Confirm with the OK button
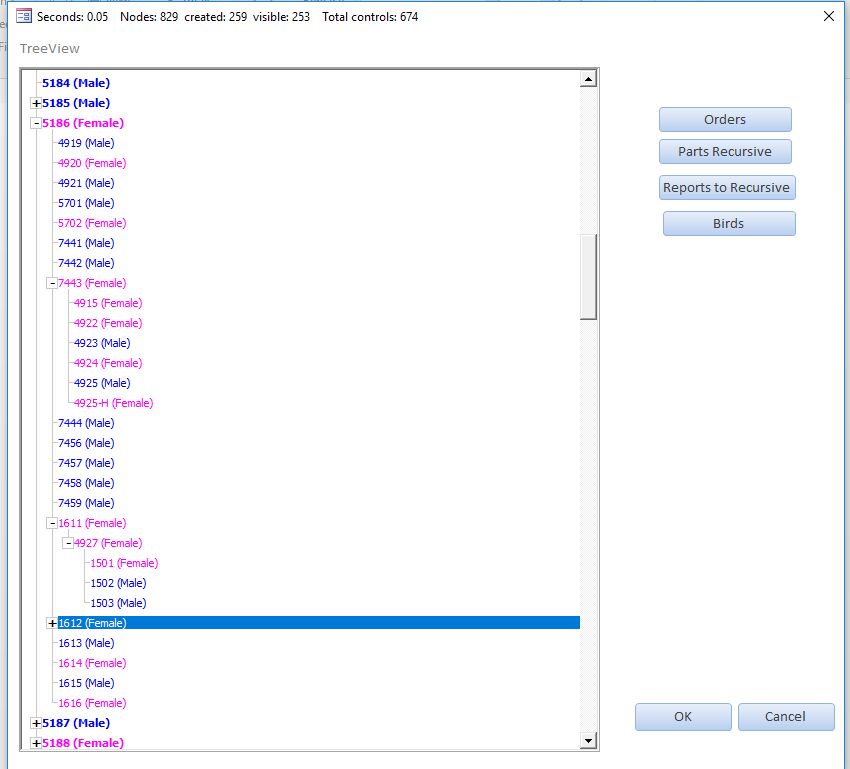Viewport: 850px width, 769px height. (x=683, y=716)
